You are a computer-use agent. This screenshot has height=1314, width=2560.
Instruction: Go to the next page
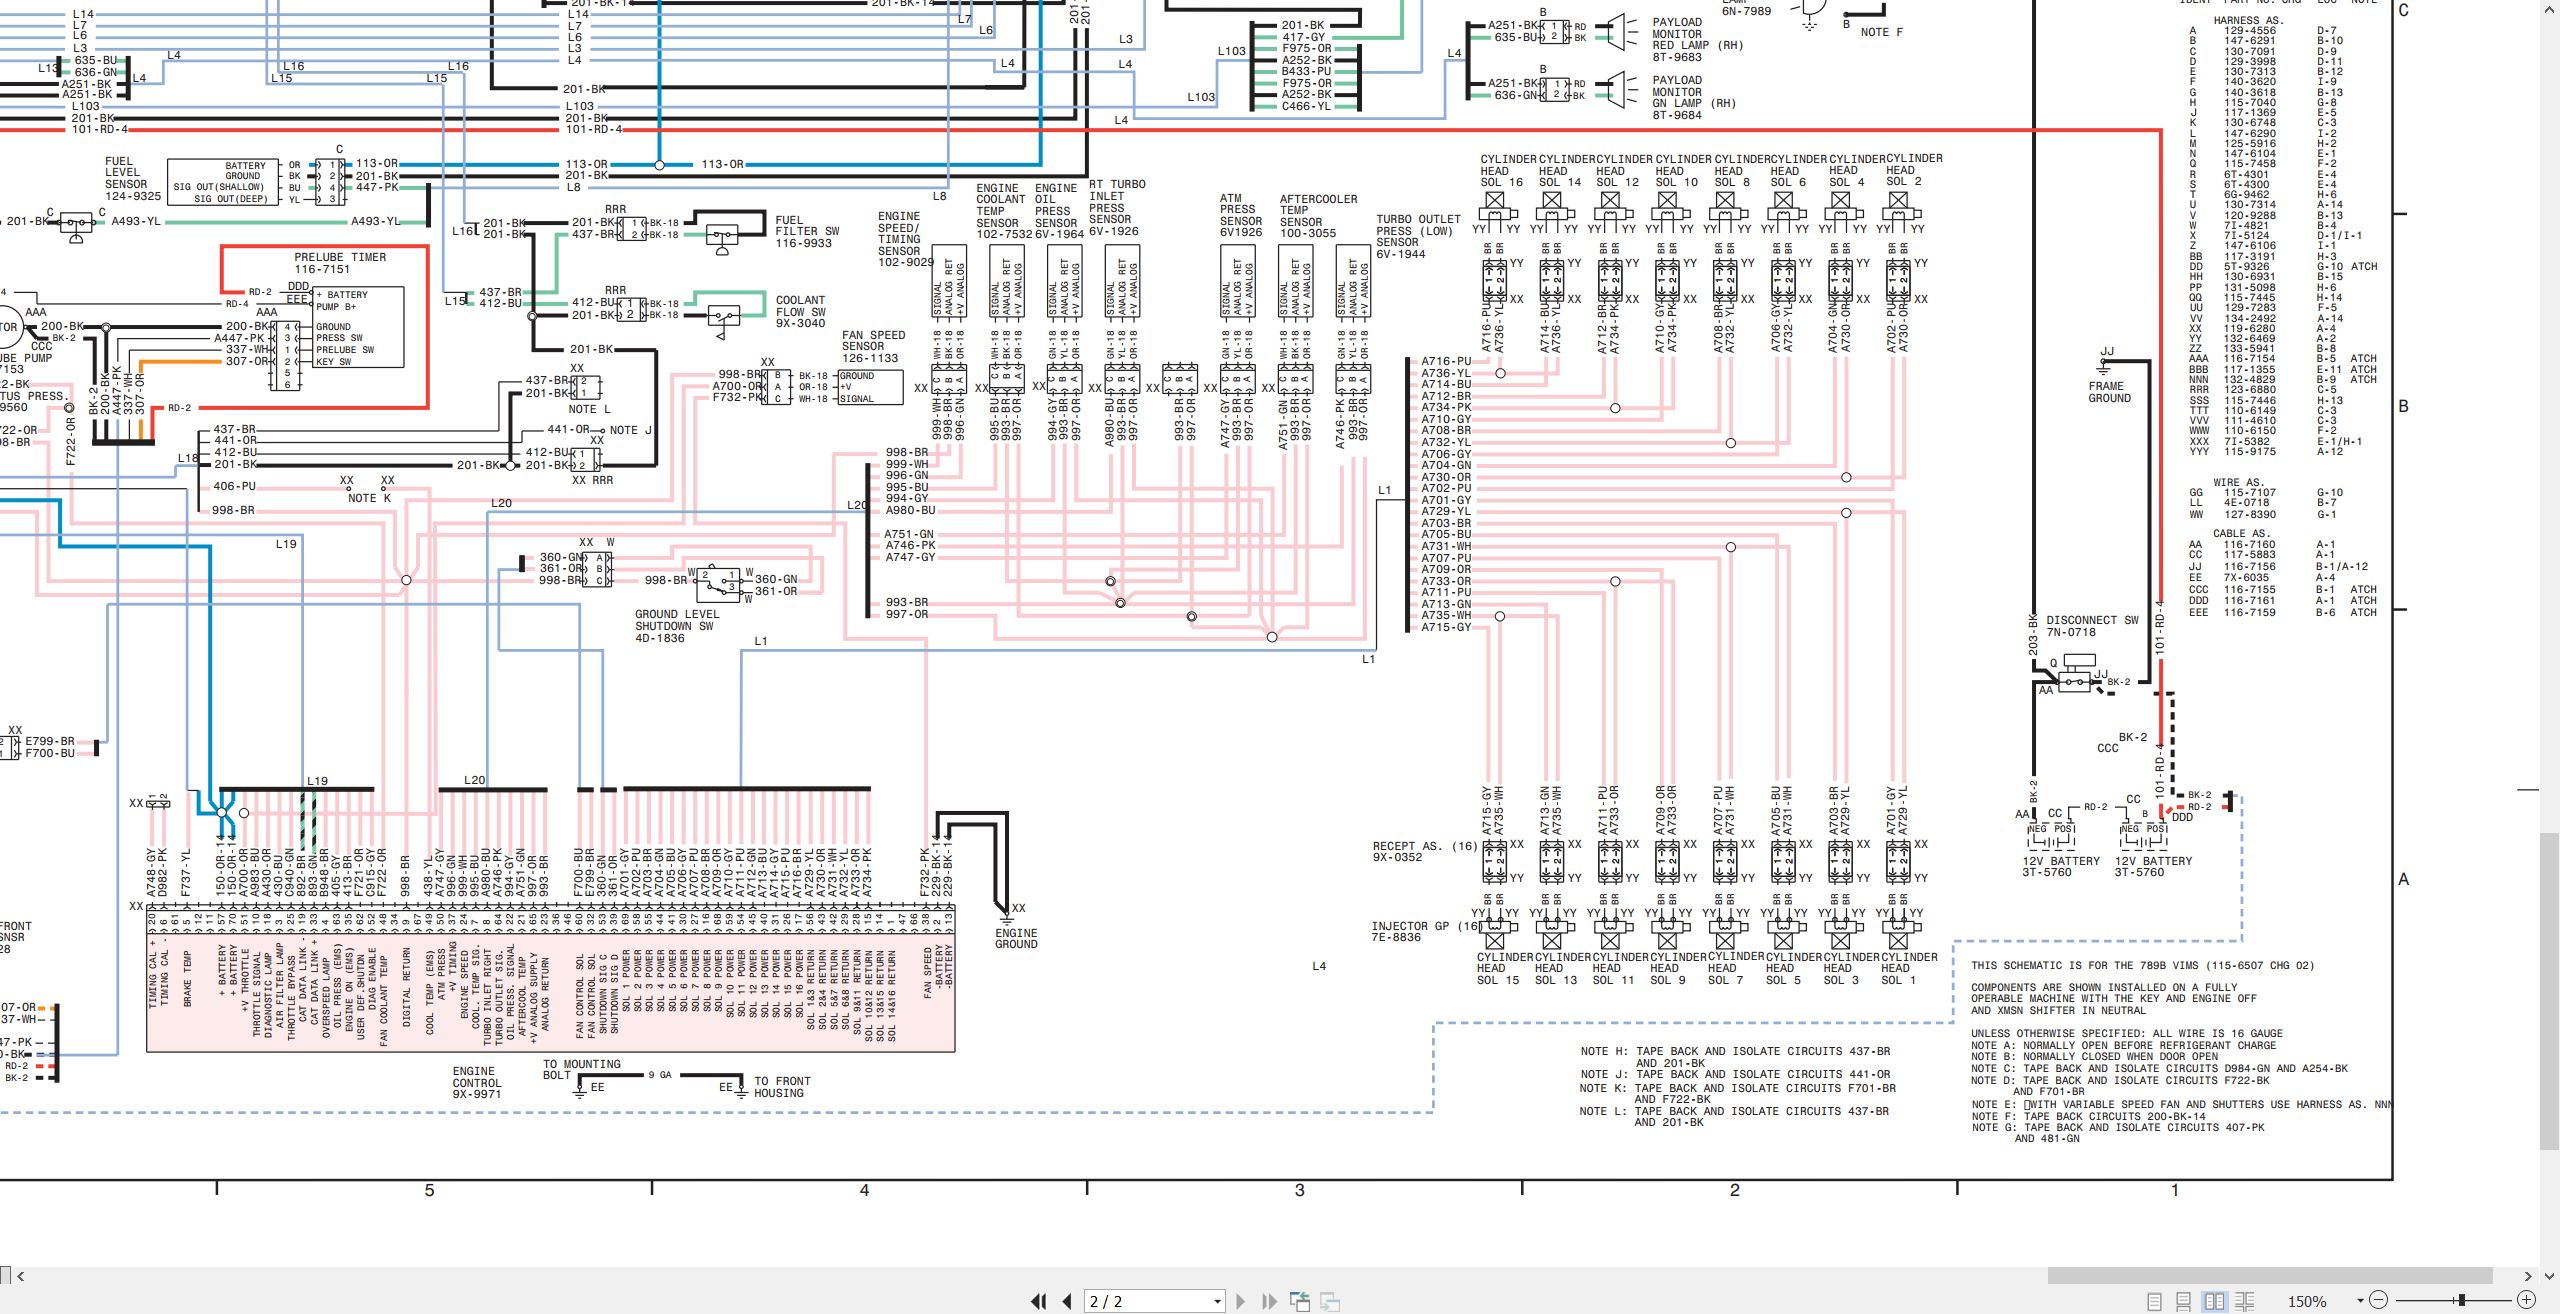click(x=1241, y=1301)
